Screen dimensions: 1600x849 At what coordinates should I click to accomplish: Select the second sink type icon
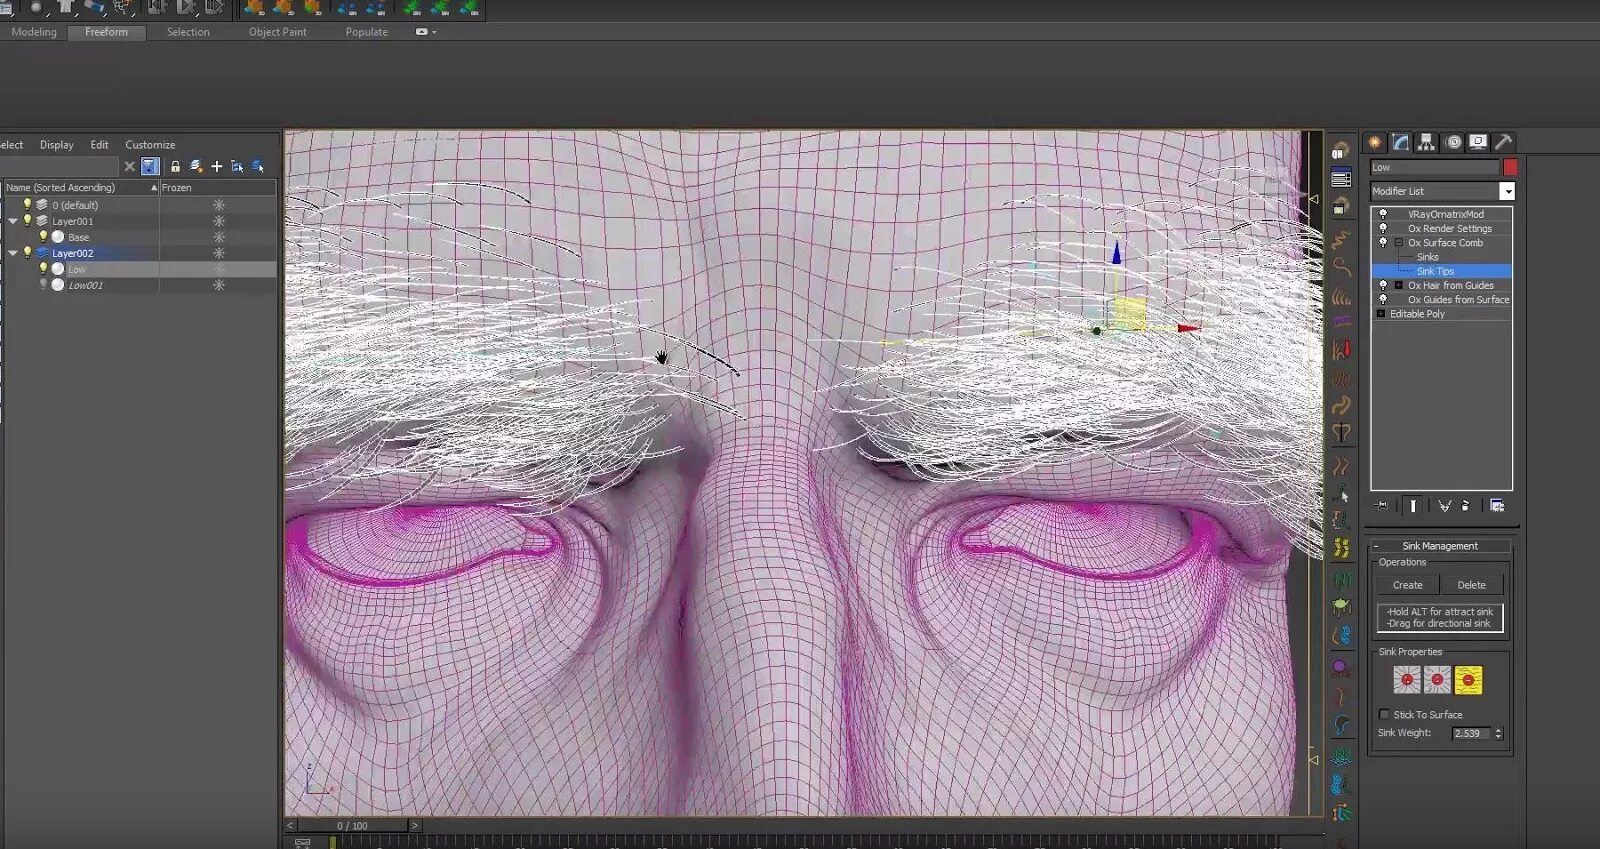click(x=1437, y=680)
